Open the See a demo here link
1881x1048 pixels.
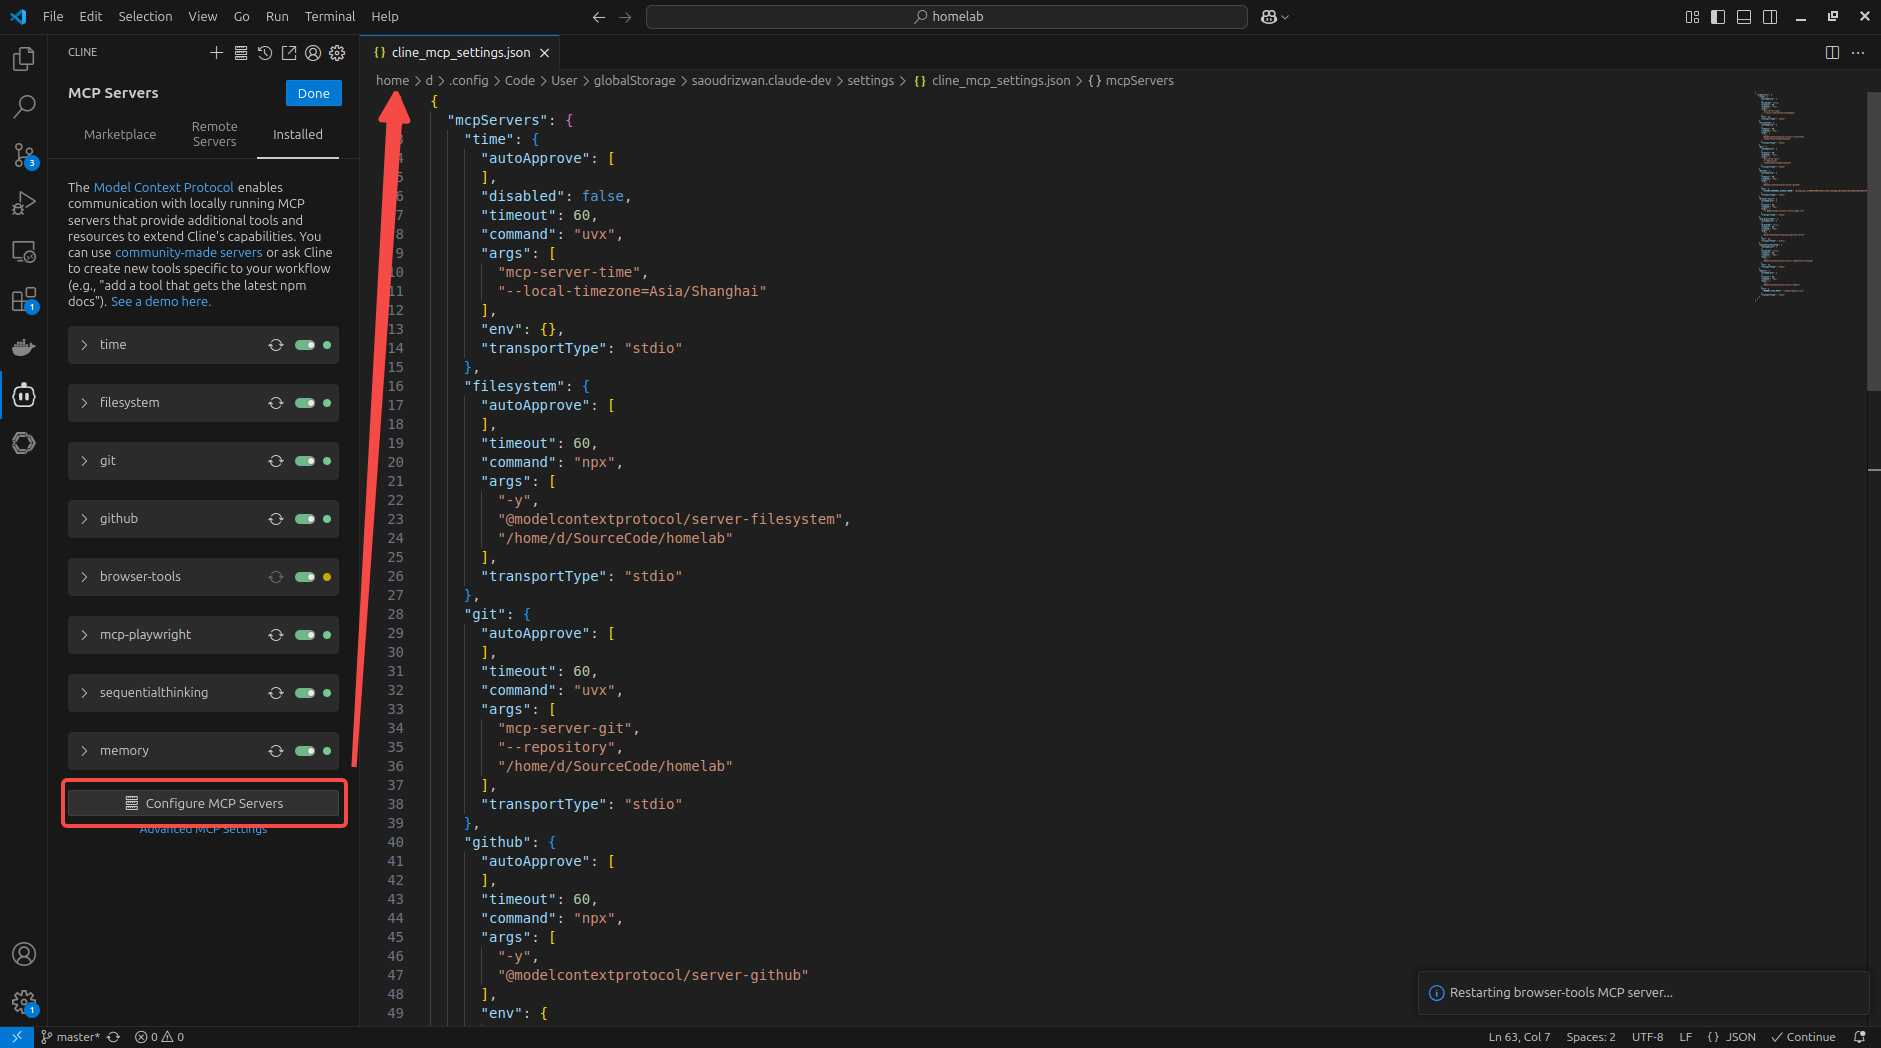tap(161, 302)
